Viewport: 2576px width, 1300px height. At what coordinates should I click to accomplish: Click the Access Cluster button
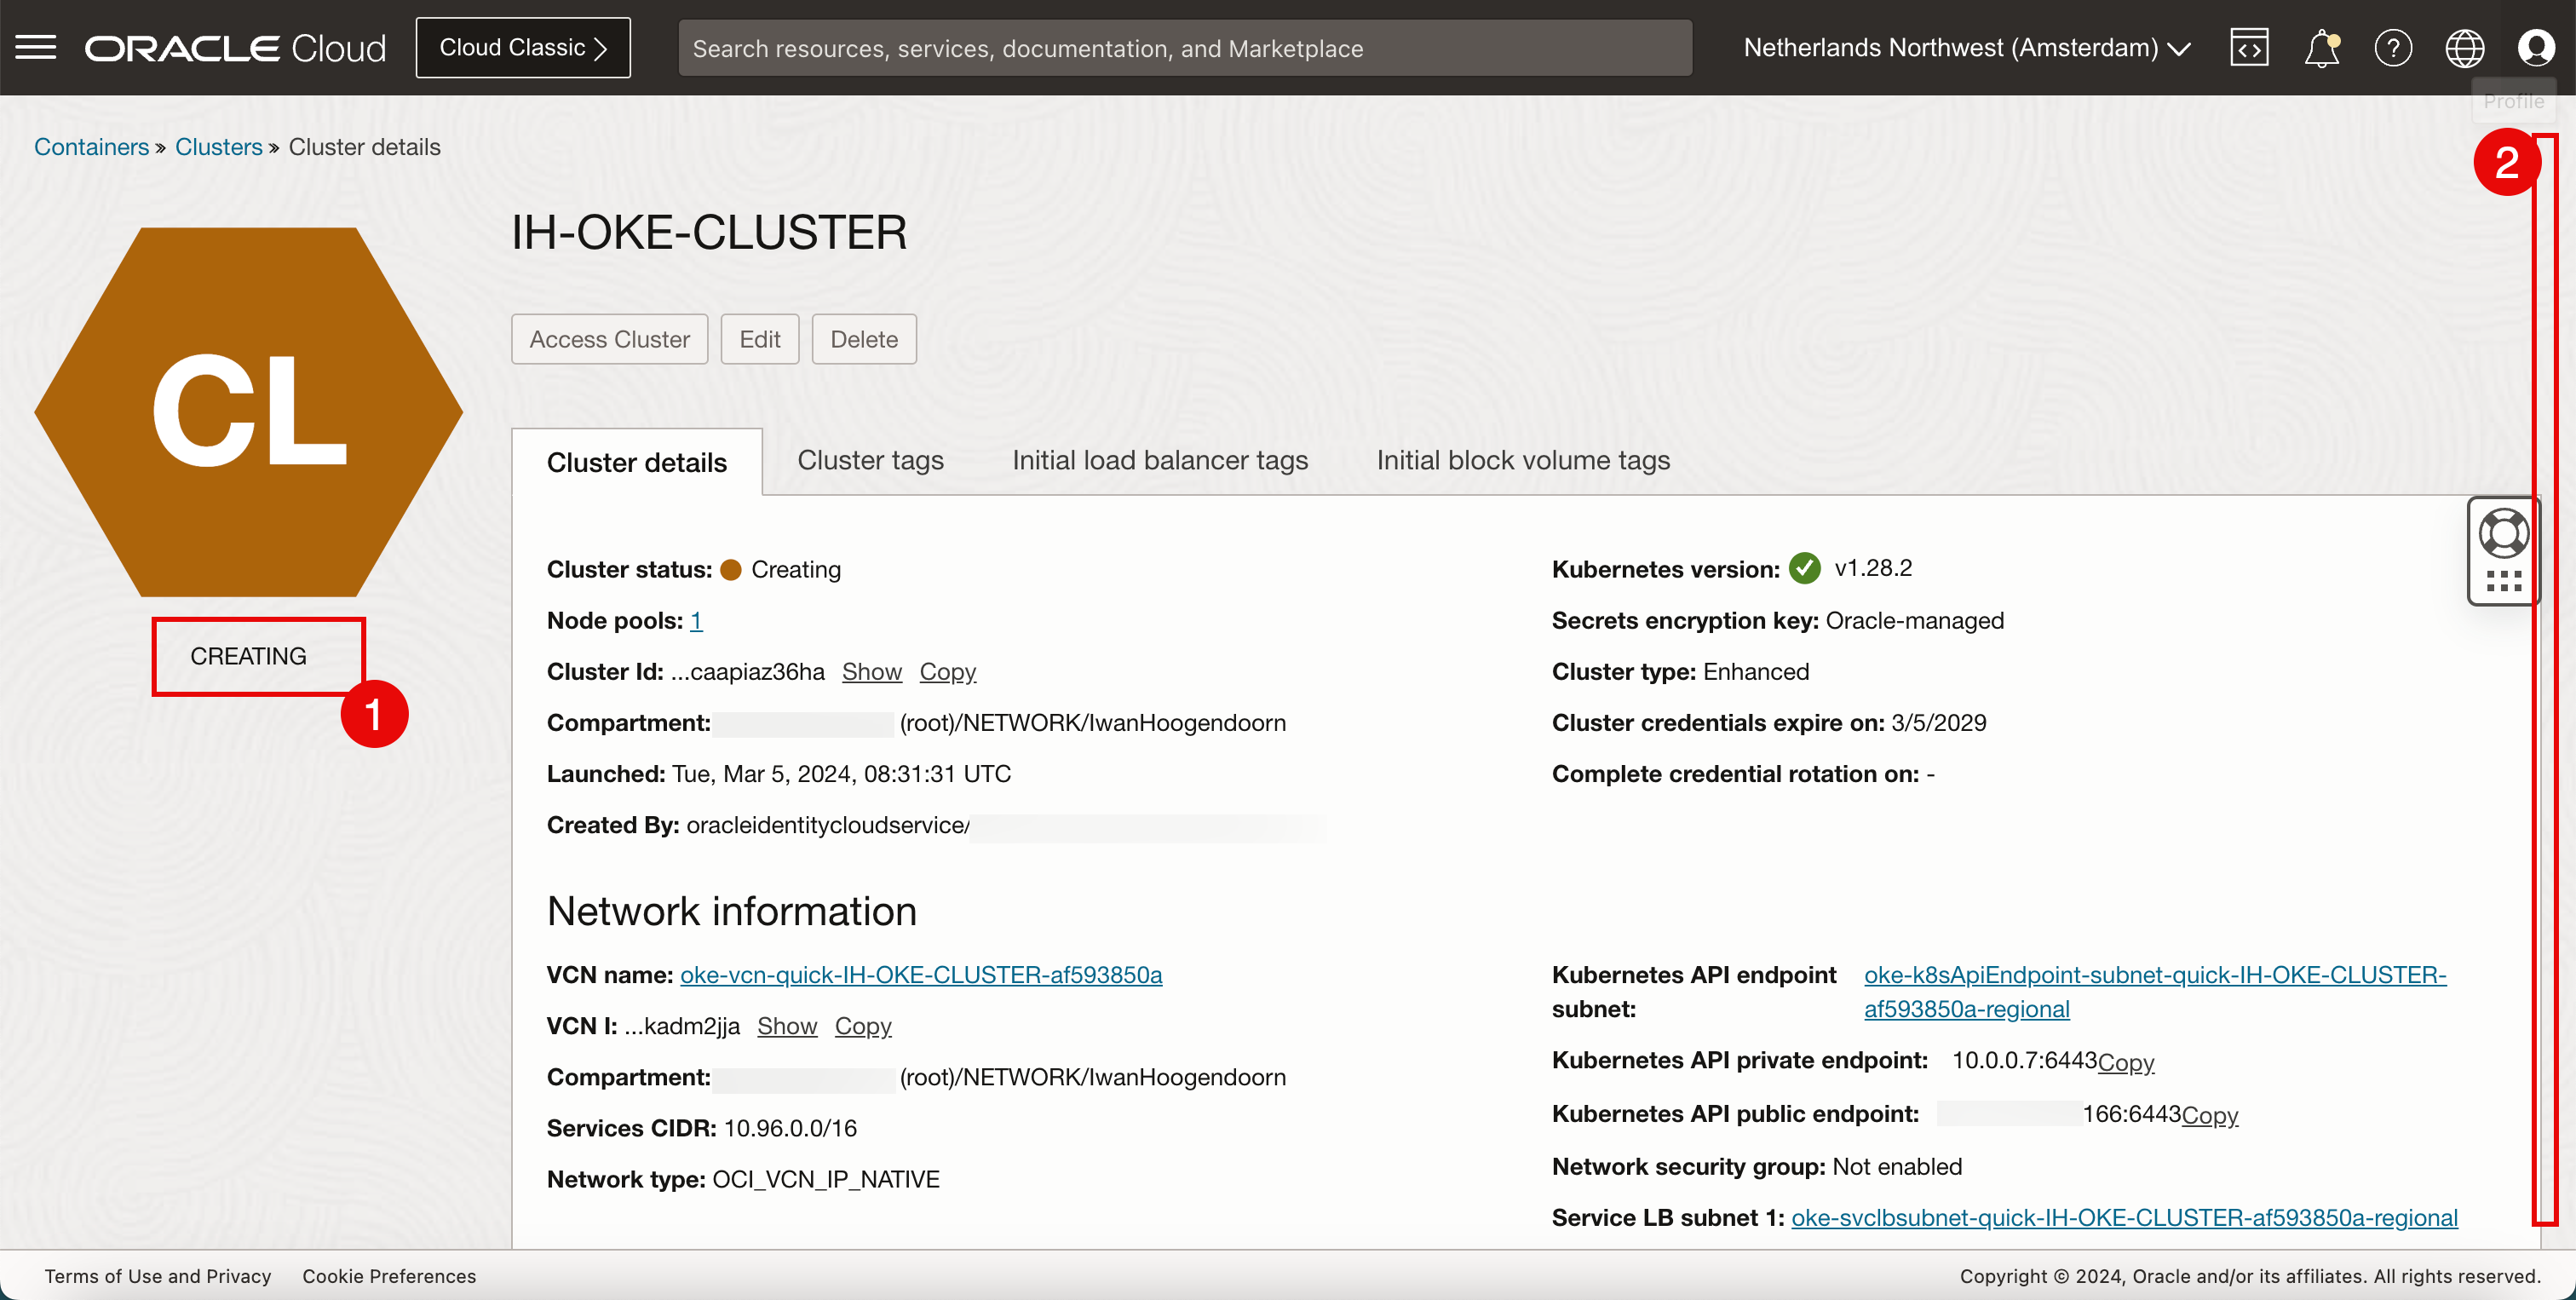point(609,339)
